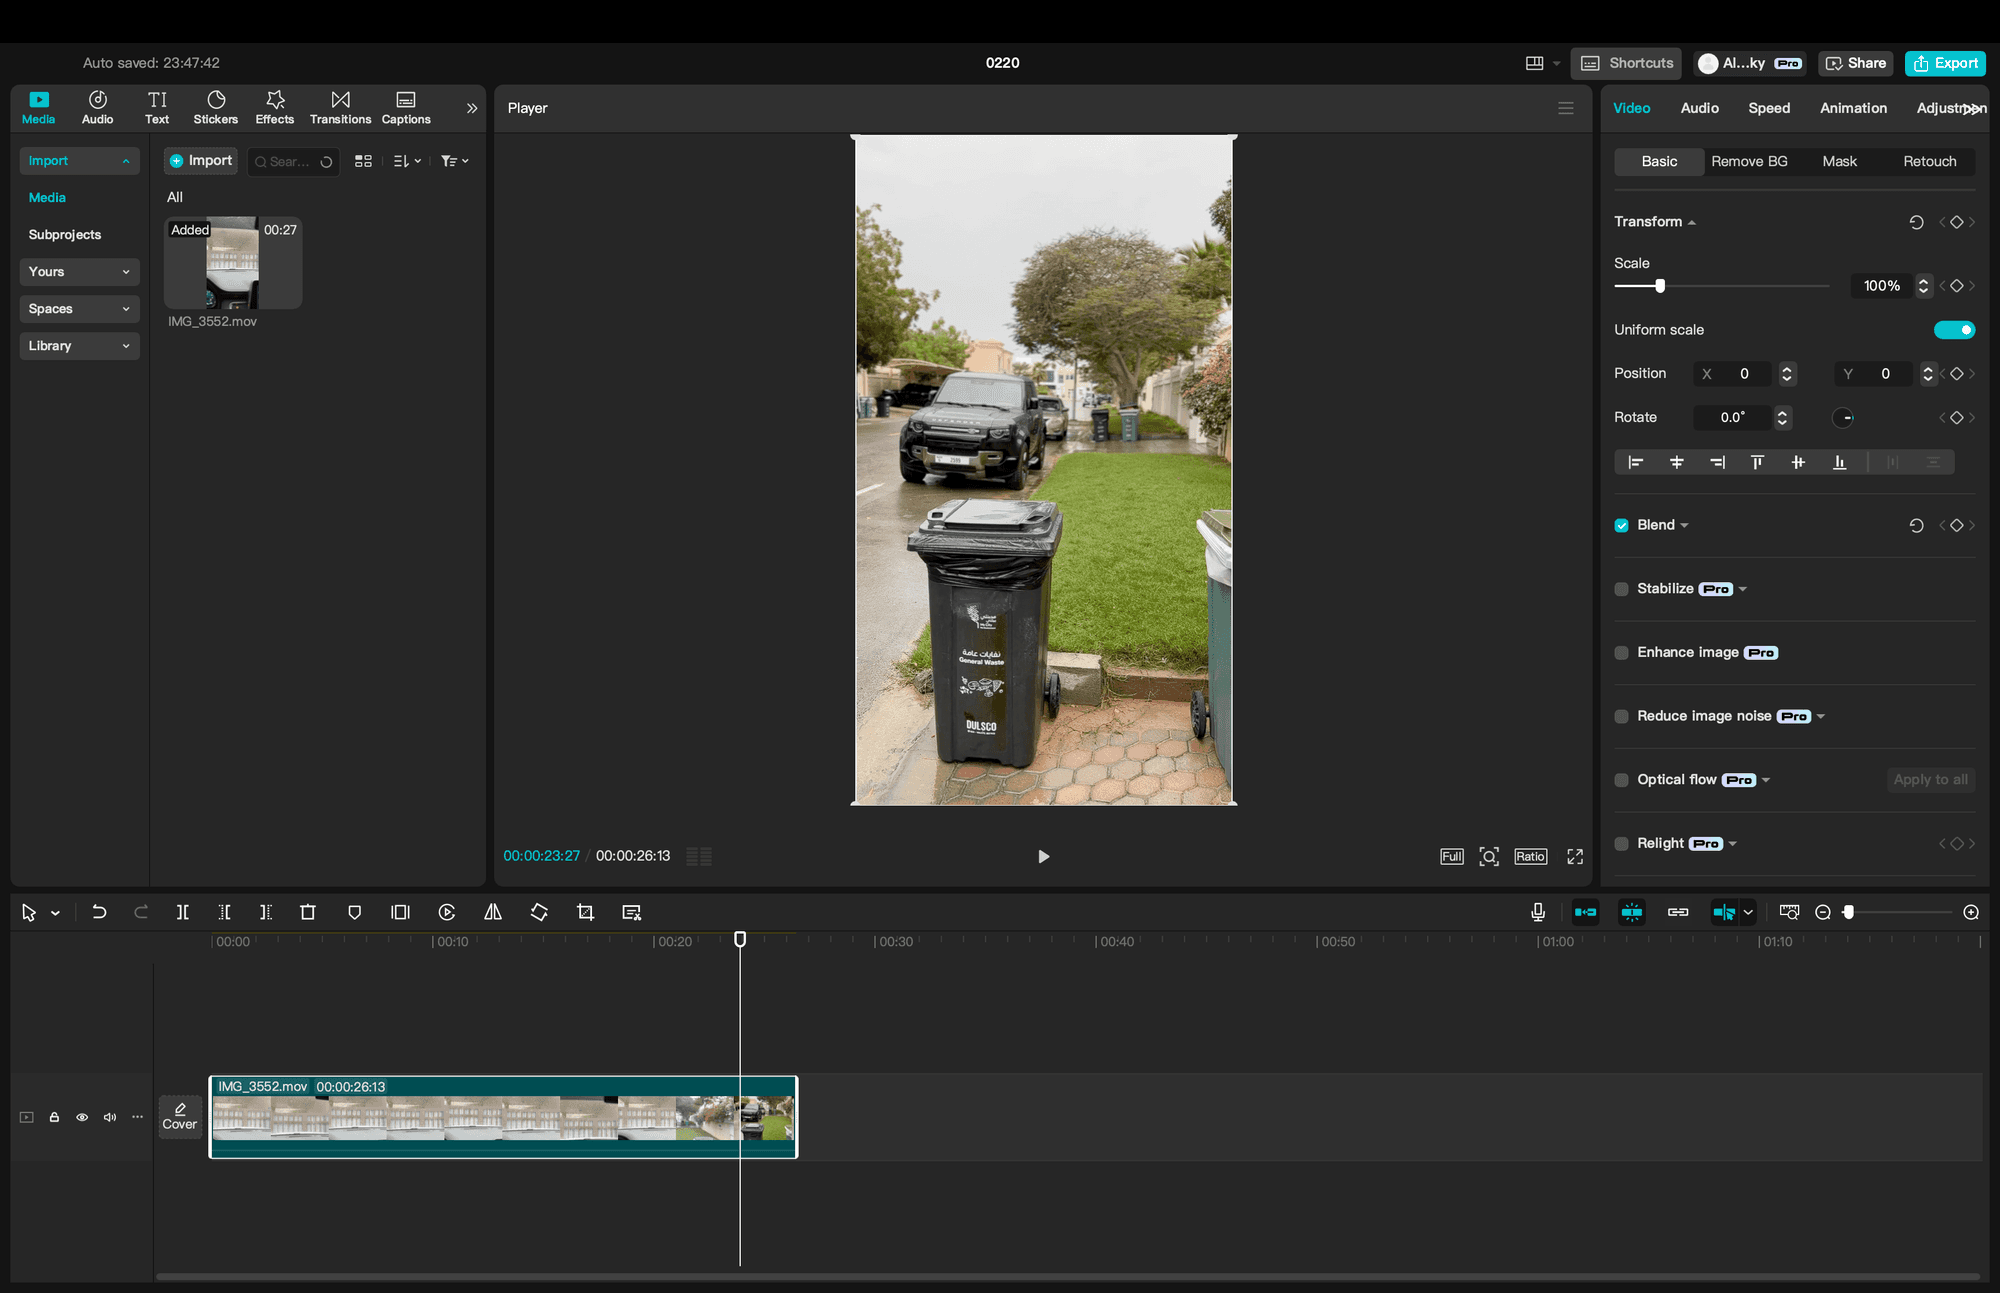Screen dimensions: 2000x1293
Task: Enable the Stabilize checkbox
Action: pyautogui.click(x=1621, y=589)
